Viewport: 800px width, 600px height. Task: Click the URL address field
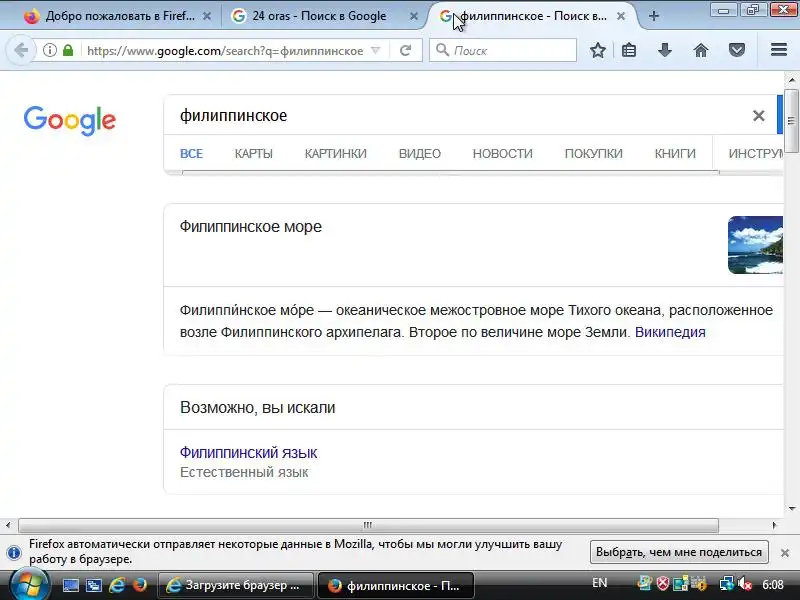coord(225,51)
